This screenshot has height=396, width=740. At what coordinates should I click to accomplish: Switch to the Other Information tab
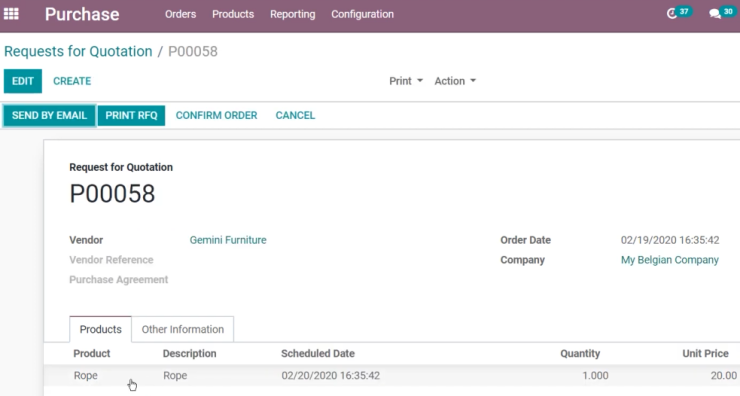pyautogui.click(x=183, y=329)
